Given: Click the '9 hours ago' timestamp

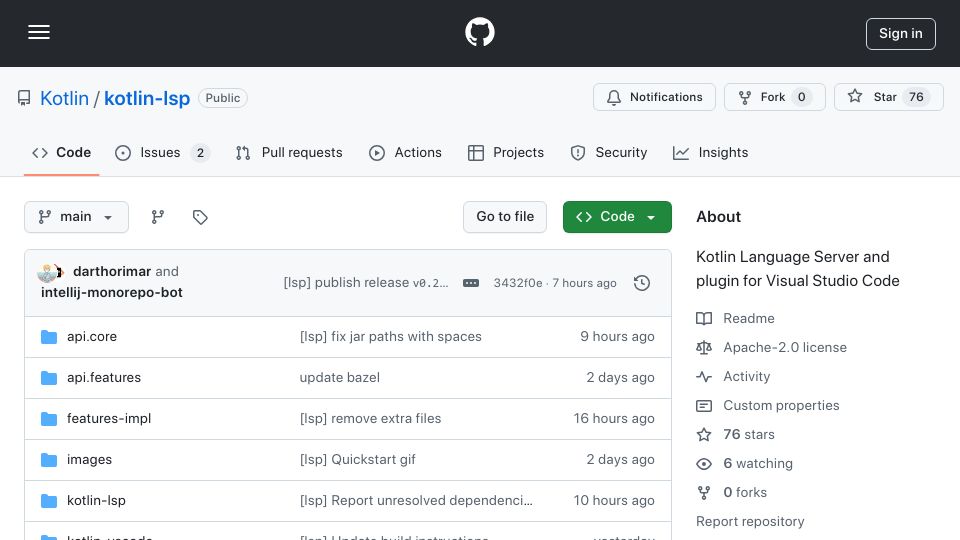Looking at the screenshot, I should click(617, 336).
